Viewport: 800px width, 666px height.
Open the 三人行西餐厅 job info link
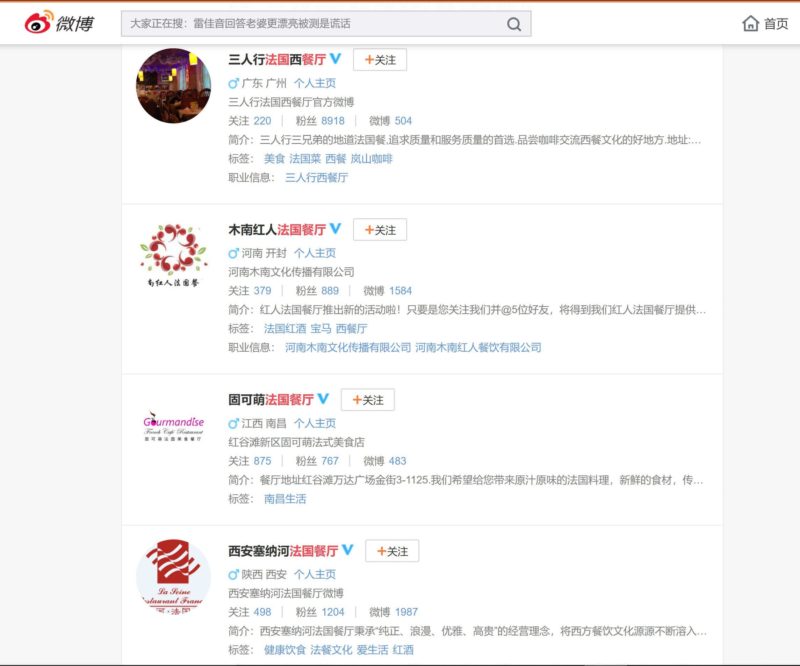click(x=316, y=178)
